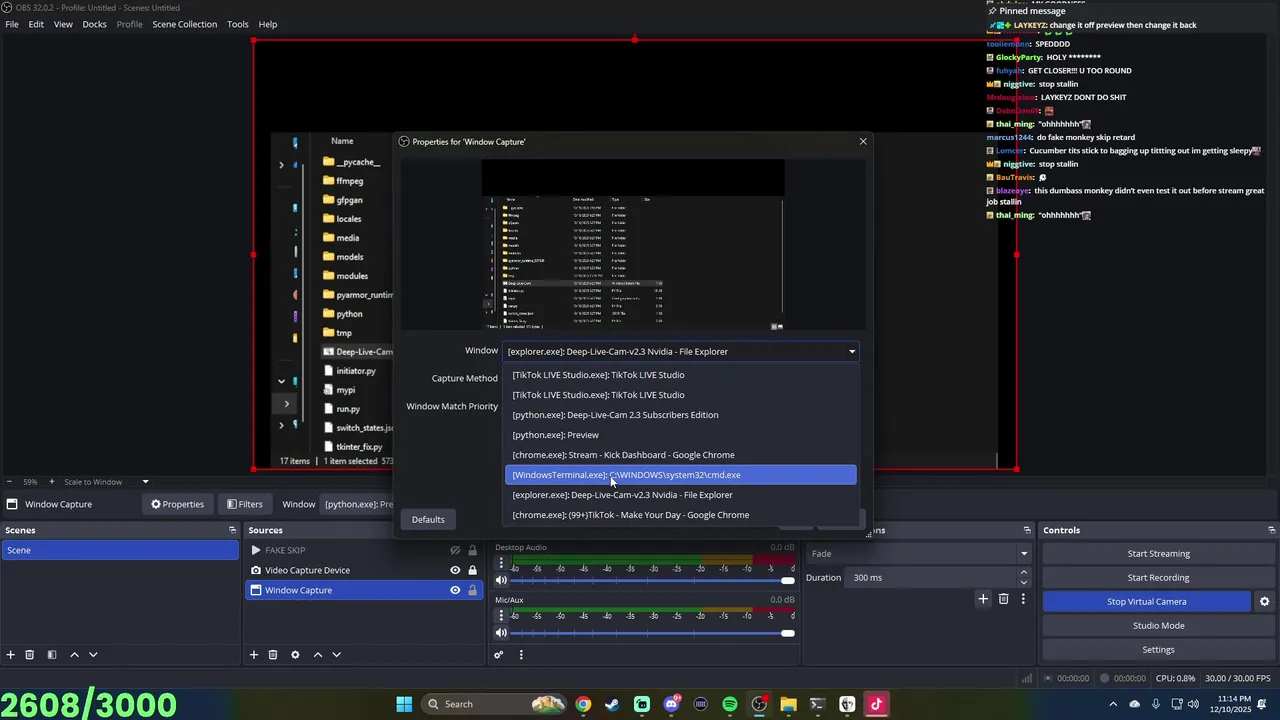Hide the Window Capture source
The width and height of the screenshot is (1280, 720).
455,590
